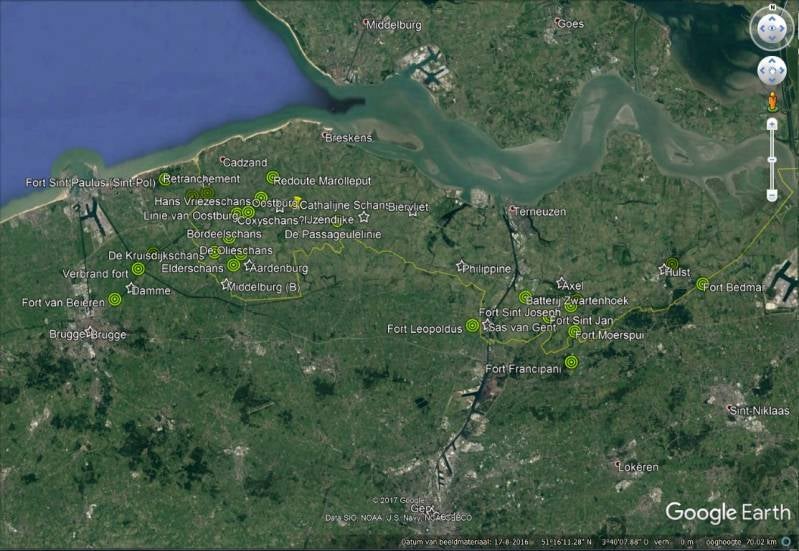Open the Verbrand fort green placemark
This screenshot has width=799, height=551.
[x=138, y=269]
